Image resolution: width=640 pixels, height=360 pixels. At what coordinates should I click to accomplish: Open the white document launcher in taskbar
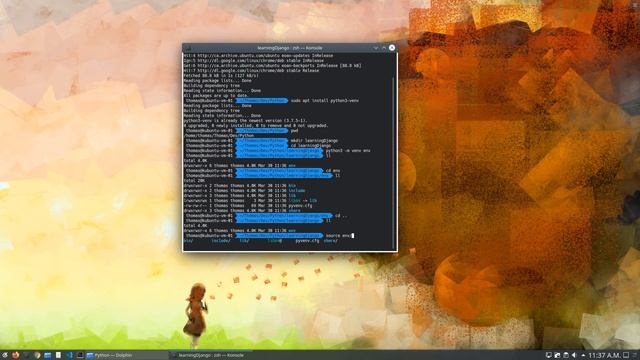(x=58, y=356)
